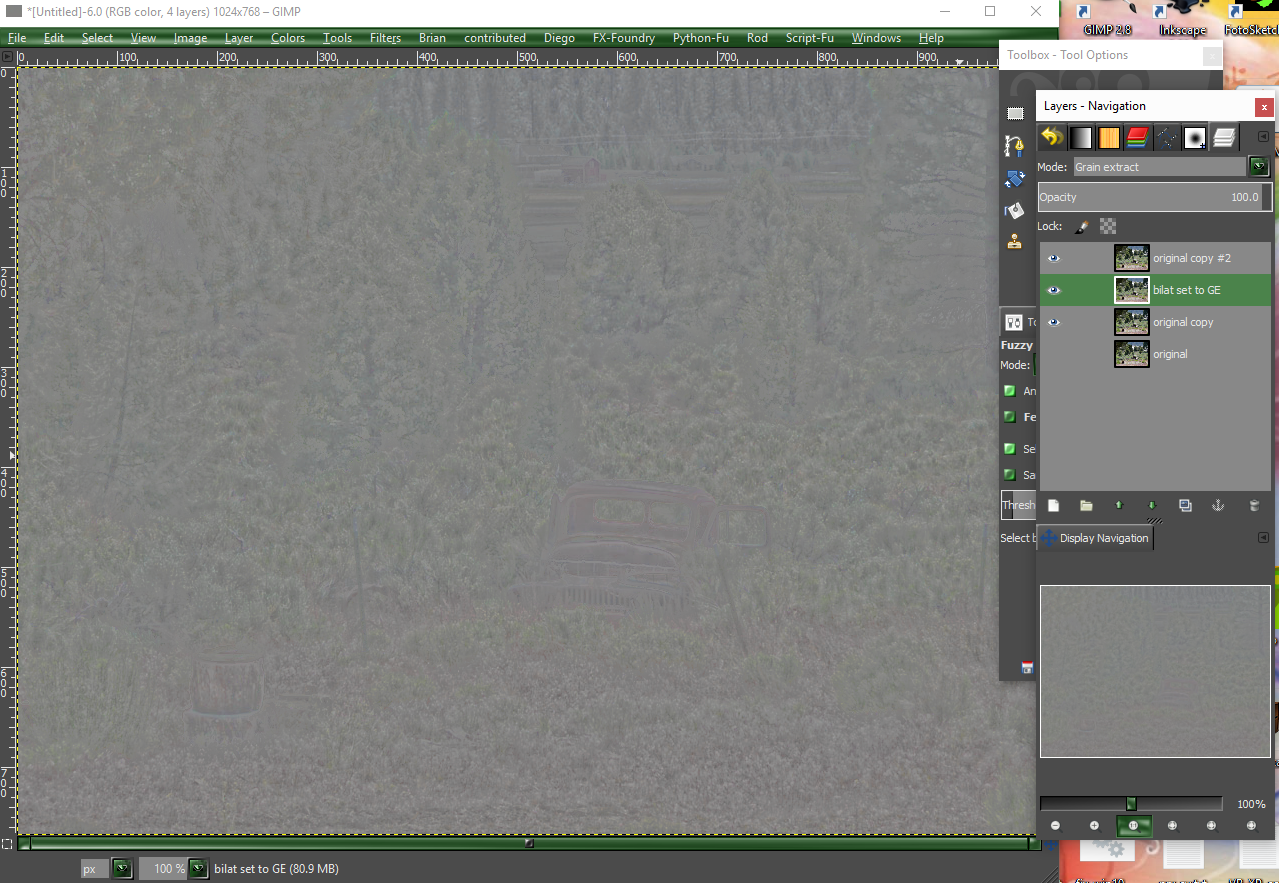Raise the selected layer
Viewport: 1279px width, 883px height.
pyautogui.click(x=1119, y=506)
